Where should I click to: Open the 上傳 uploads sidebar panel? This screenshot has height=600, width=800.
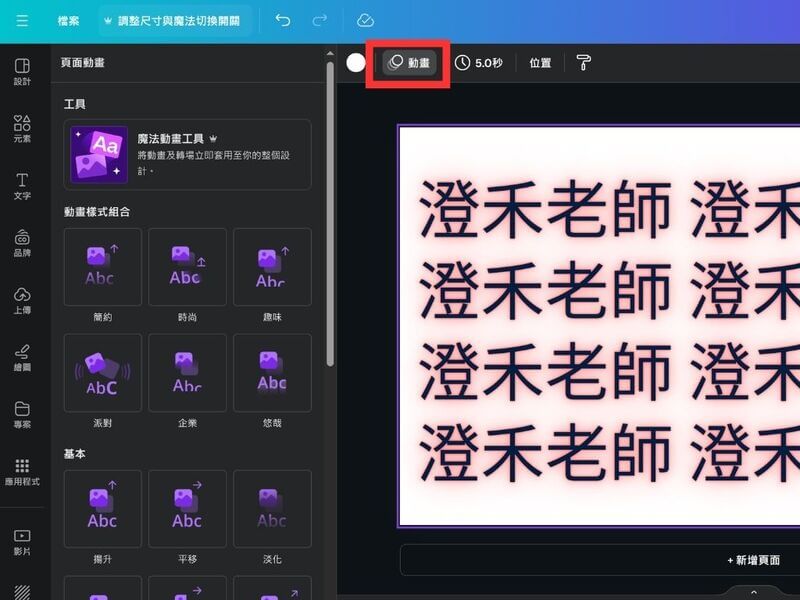coord(22,300)
